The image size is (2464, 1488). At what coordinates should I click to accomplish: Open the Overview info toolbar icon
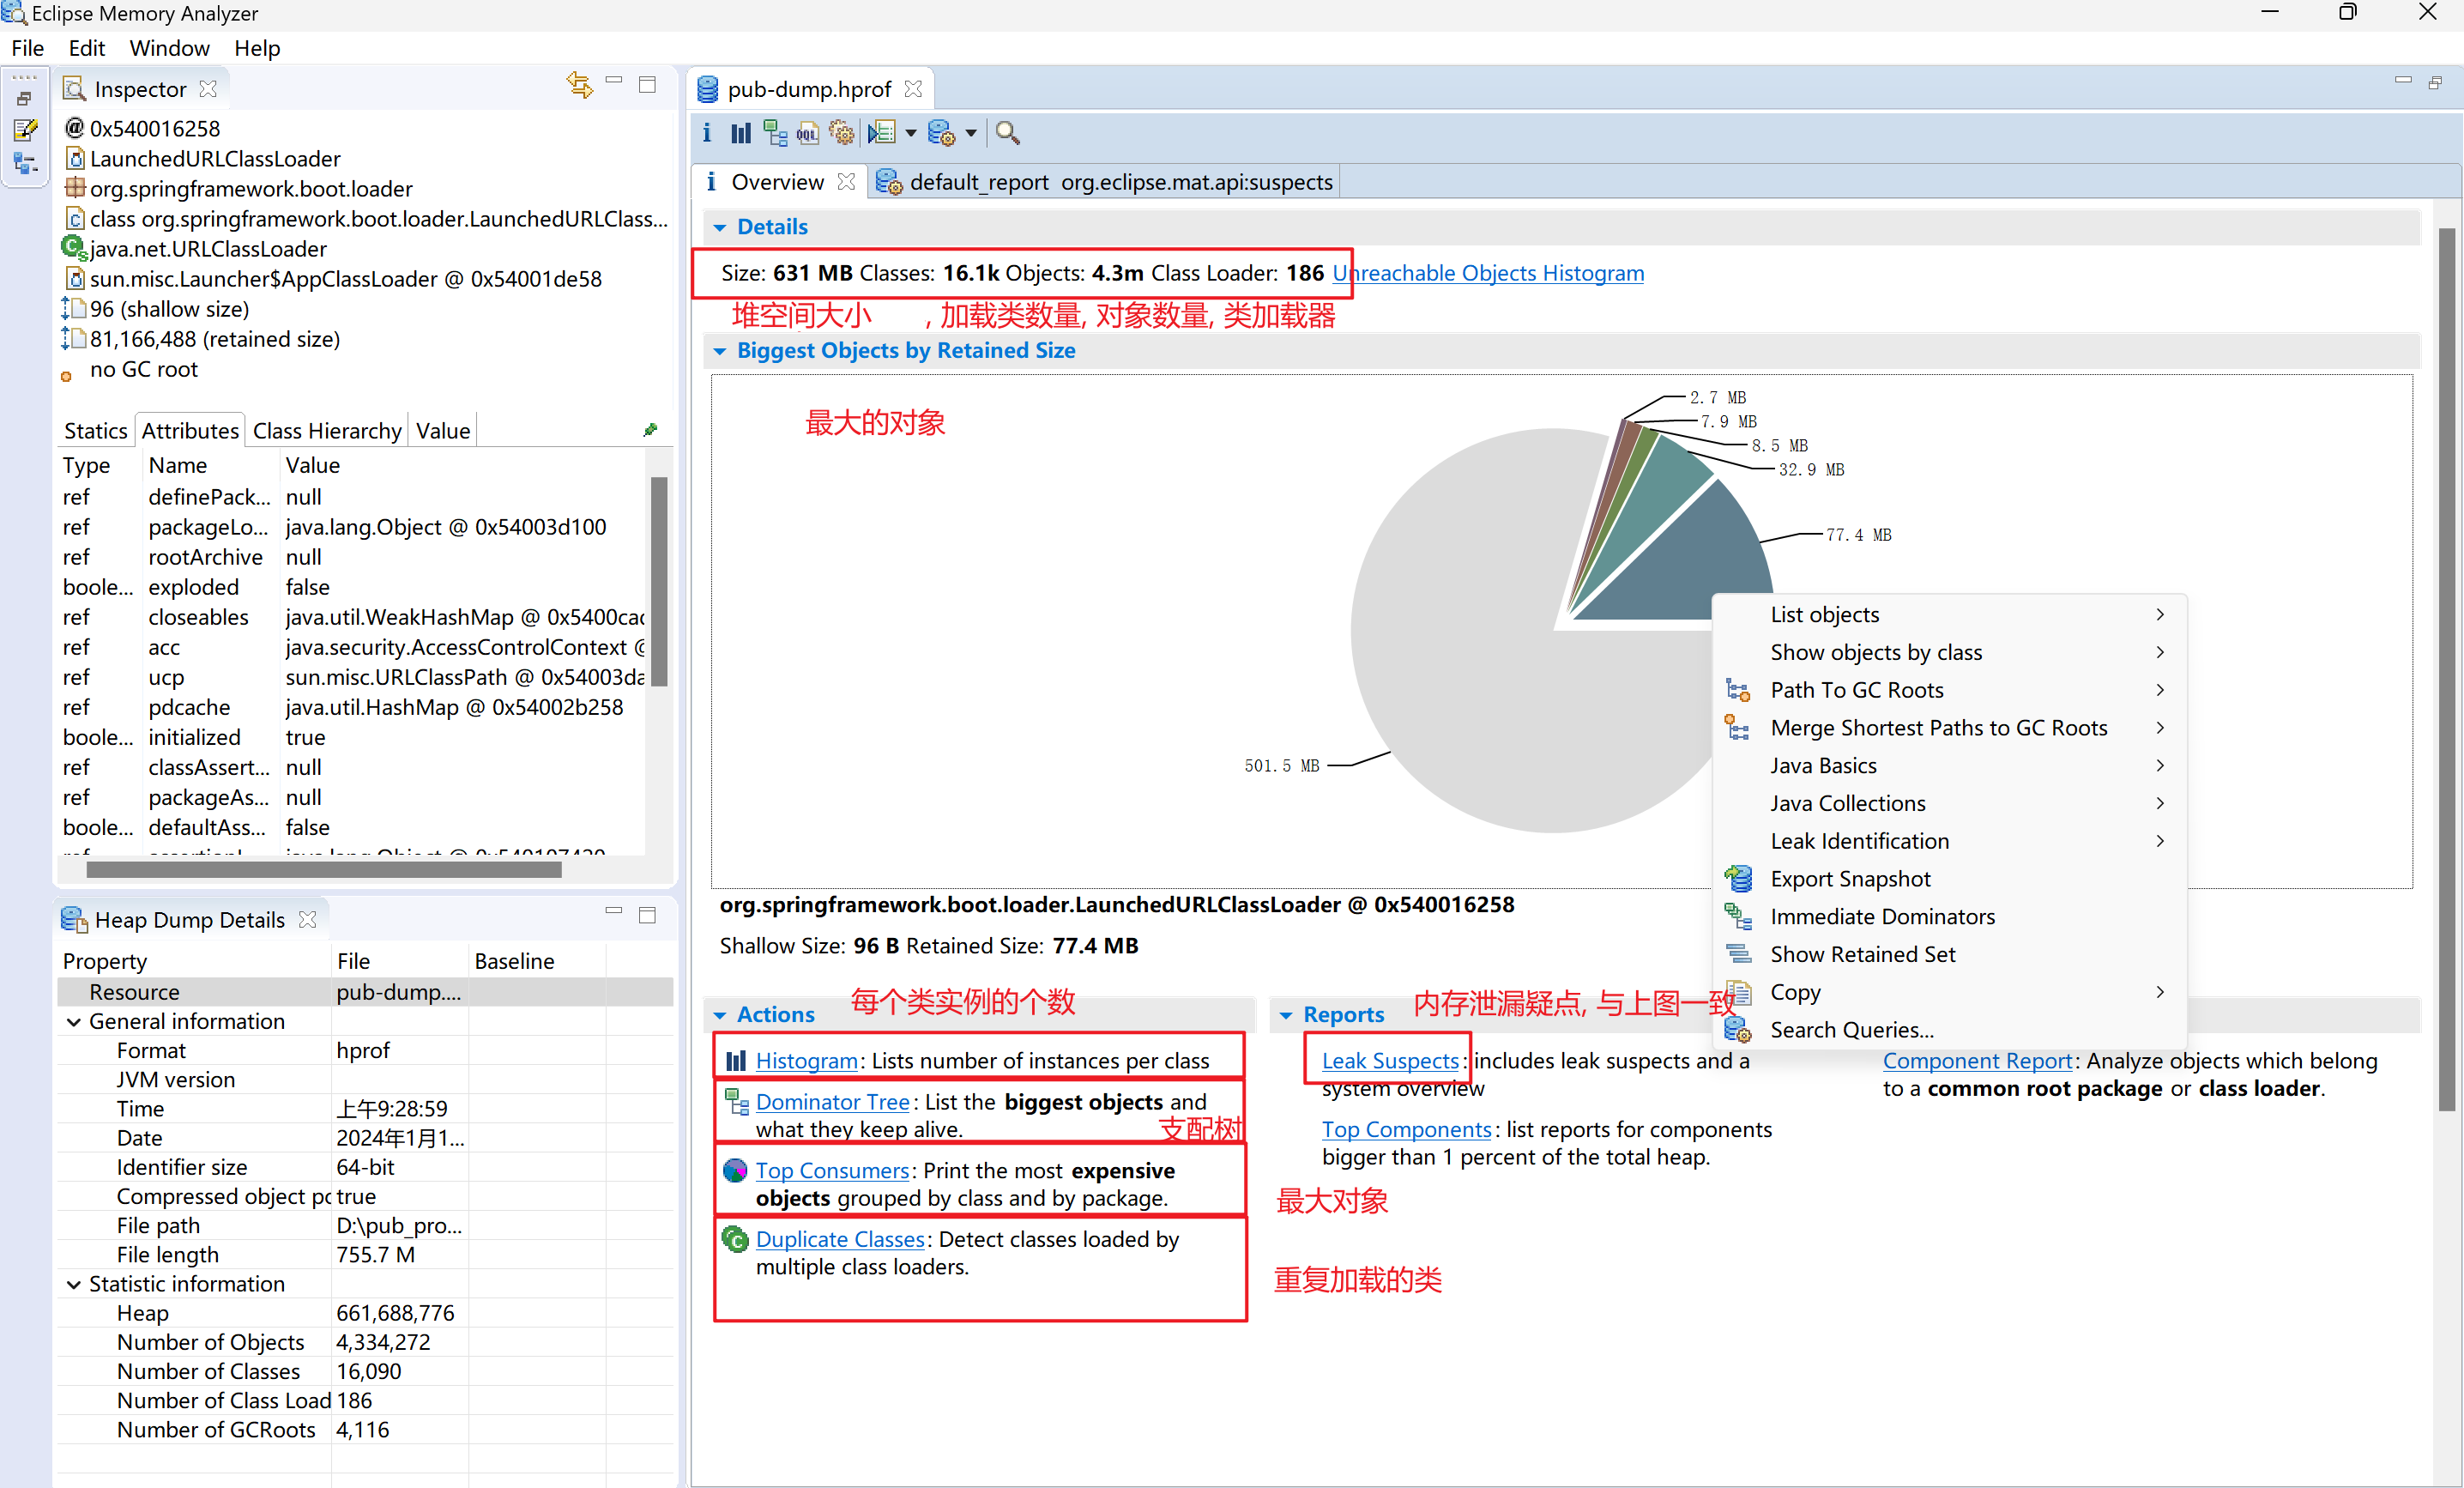click(x=707, y=133)
